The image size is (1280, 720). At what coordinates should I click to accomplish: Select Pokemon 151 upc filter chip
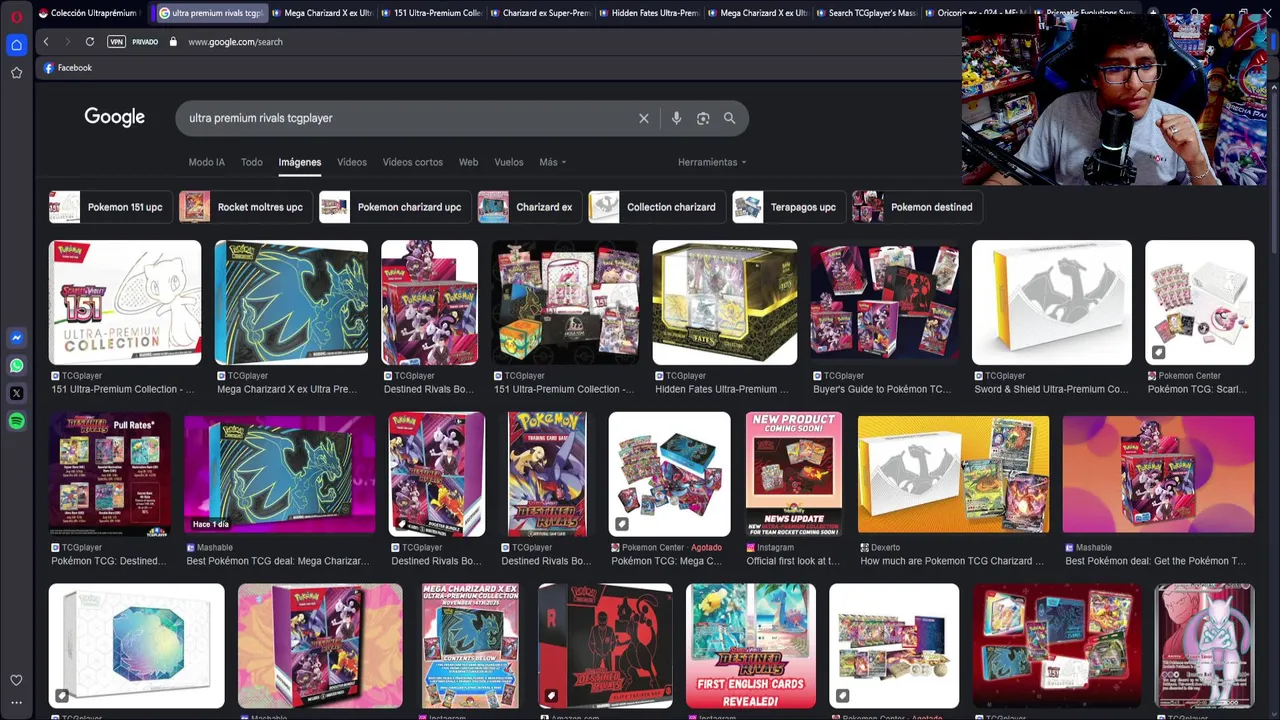point(110,207)
